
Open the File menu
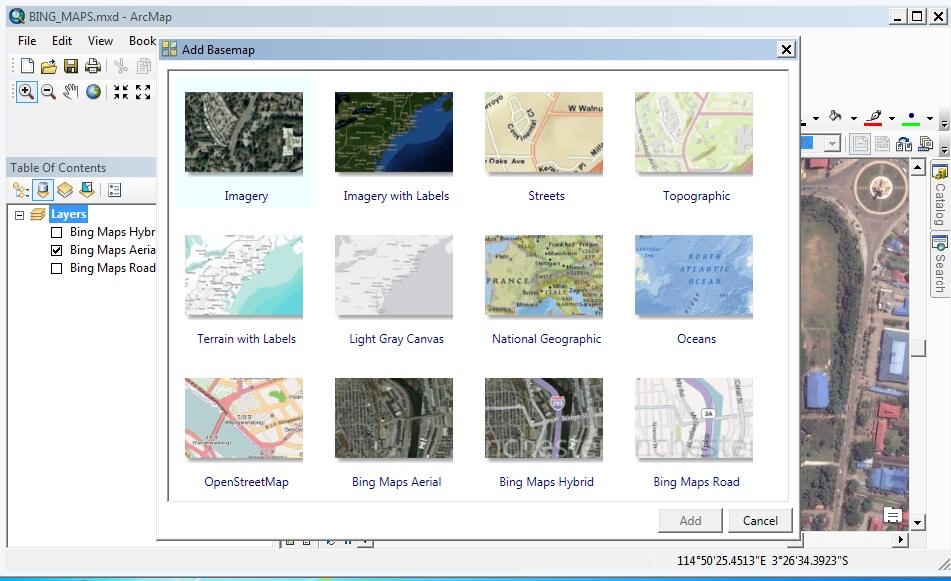[x=27, y=41]
